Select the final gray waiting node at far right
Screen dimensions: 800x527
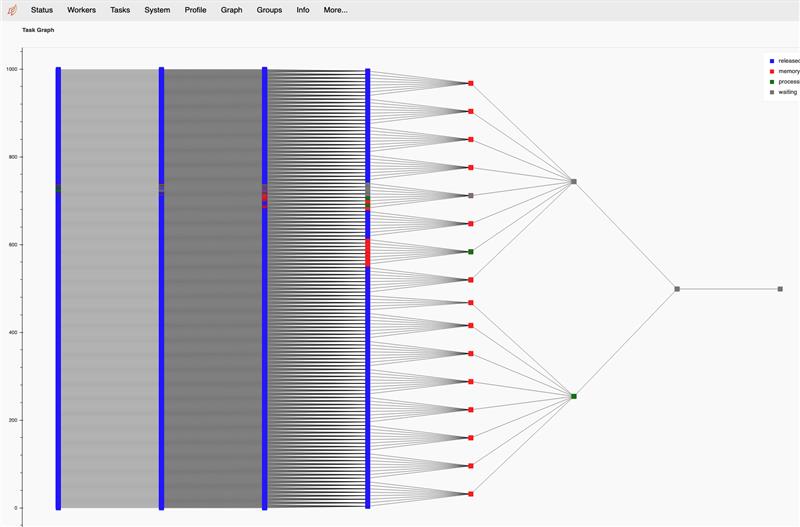tap(780, 289)
